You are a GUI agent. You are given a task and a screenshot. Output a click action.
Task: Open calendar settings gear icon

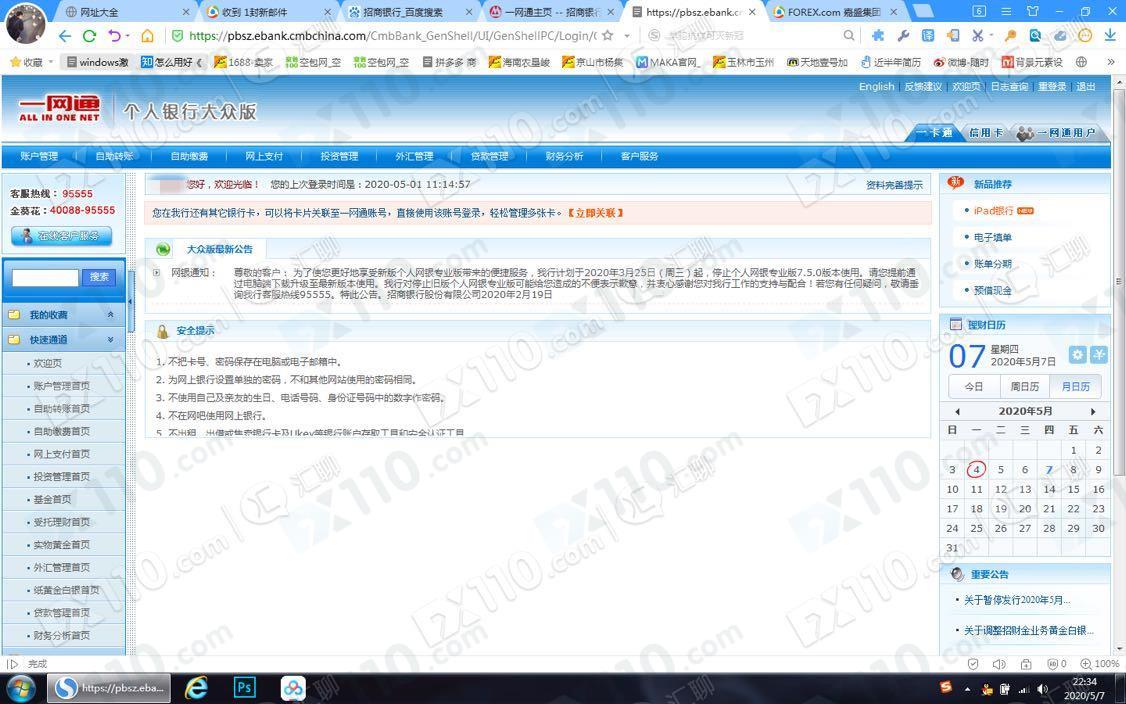tap(1077, 354)
